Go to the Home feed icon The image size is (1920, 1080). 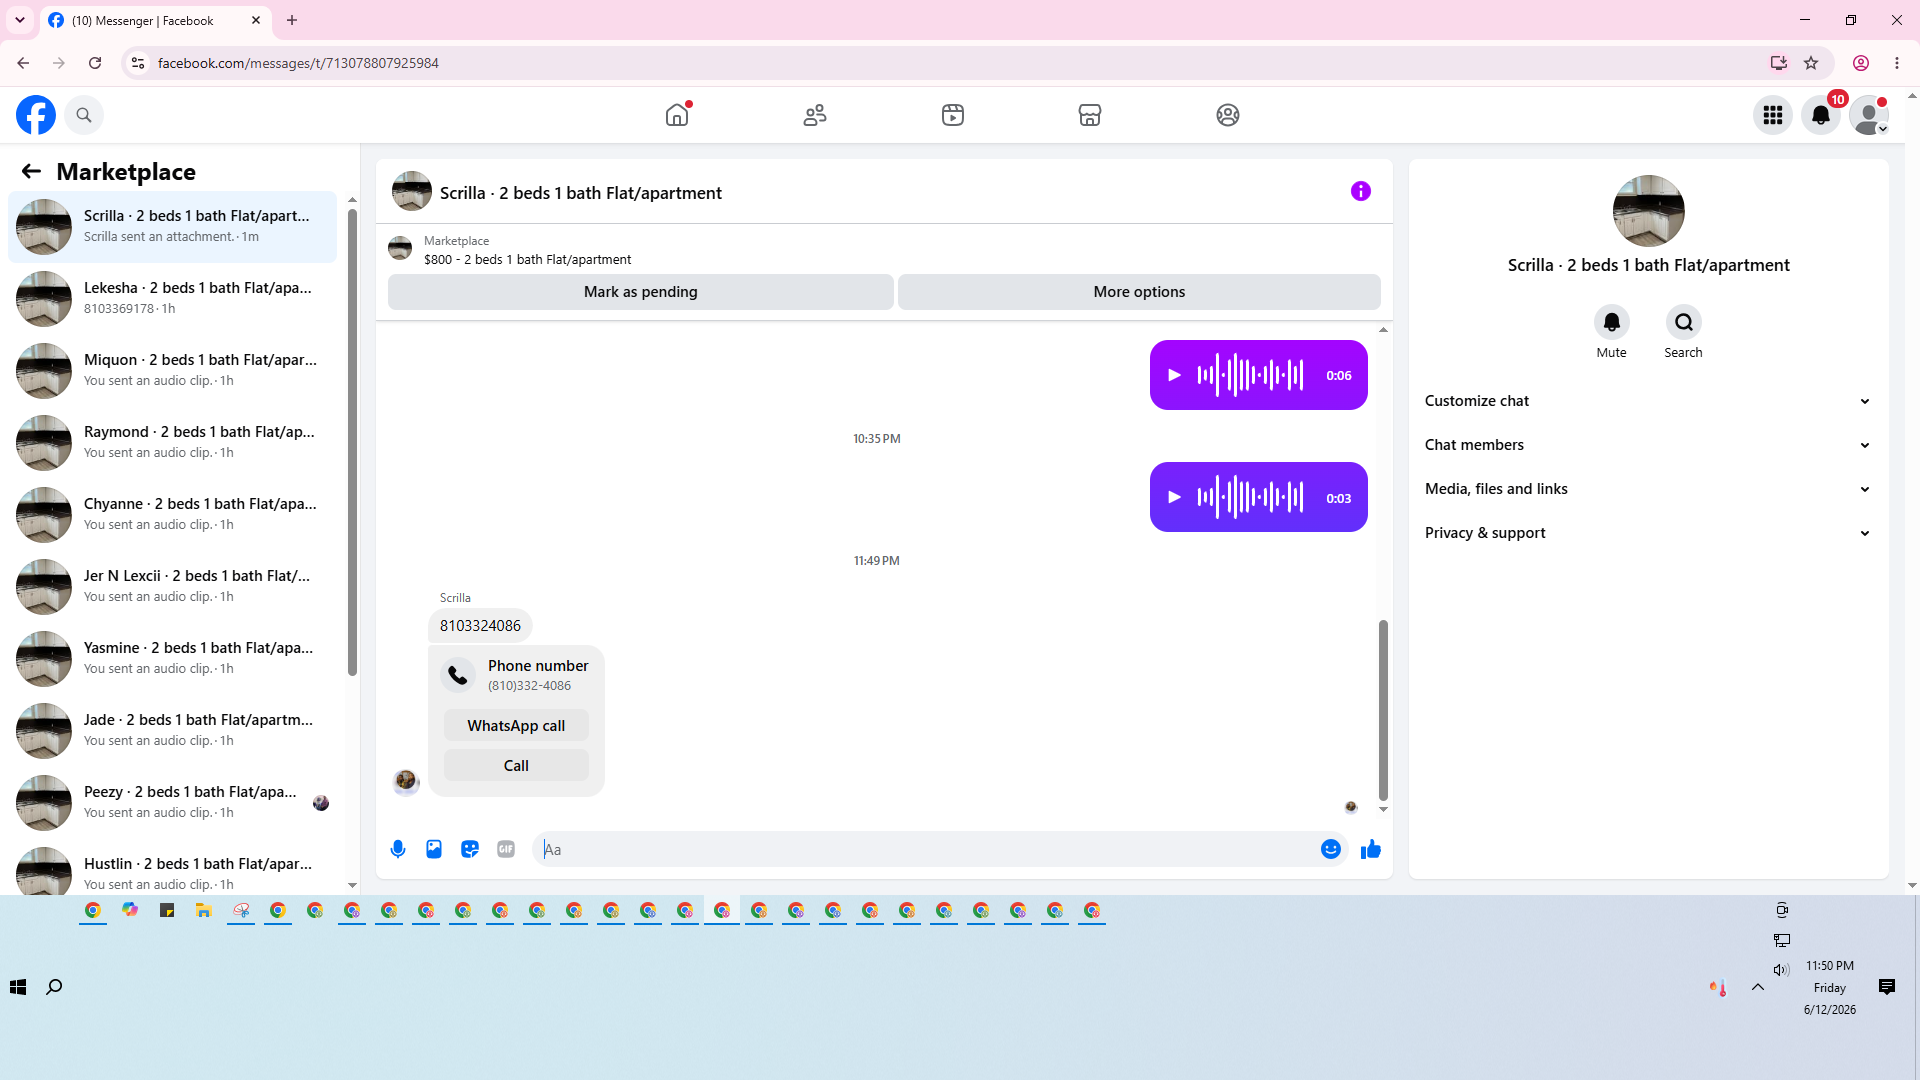(x=677, y=115)
